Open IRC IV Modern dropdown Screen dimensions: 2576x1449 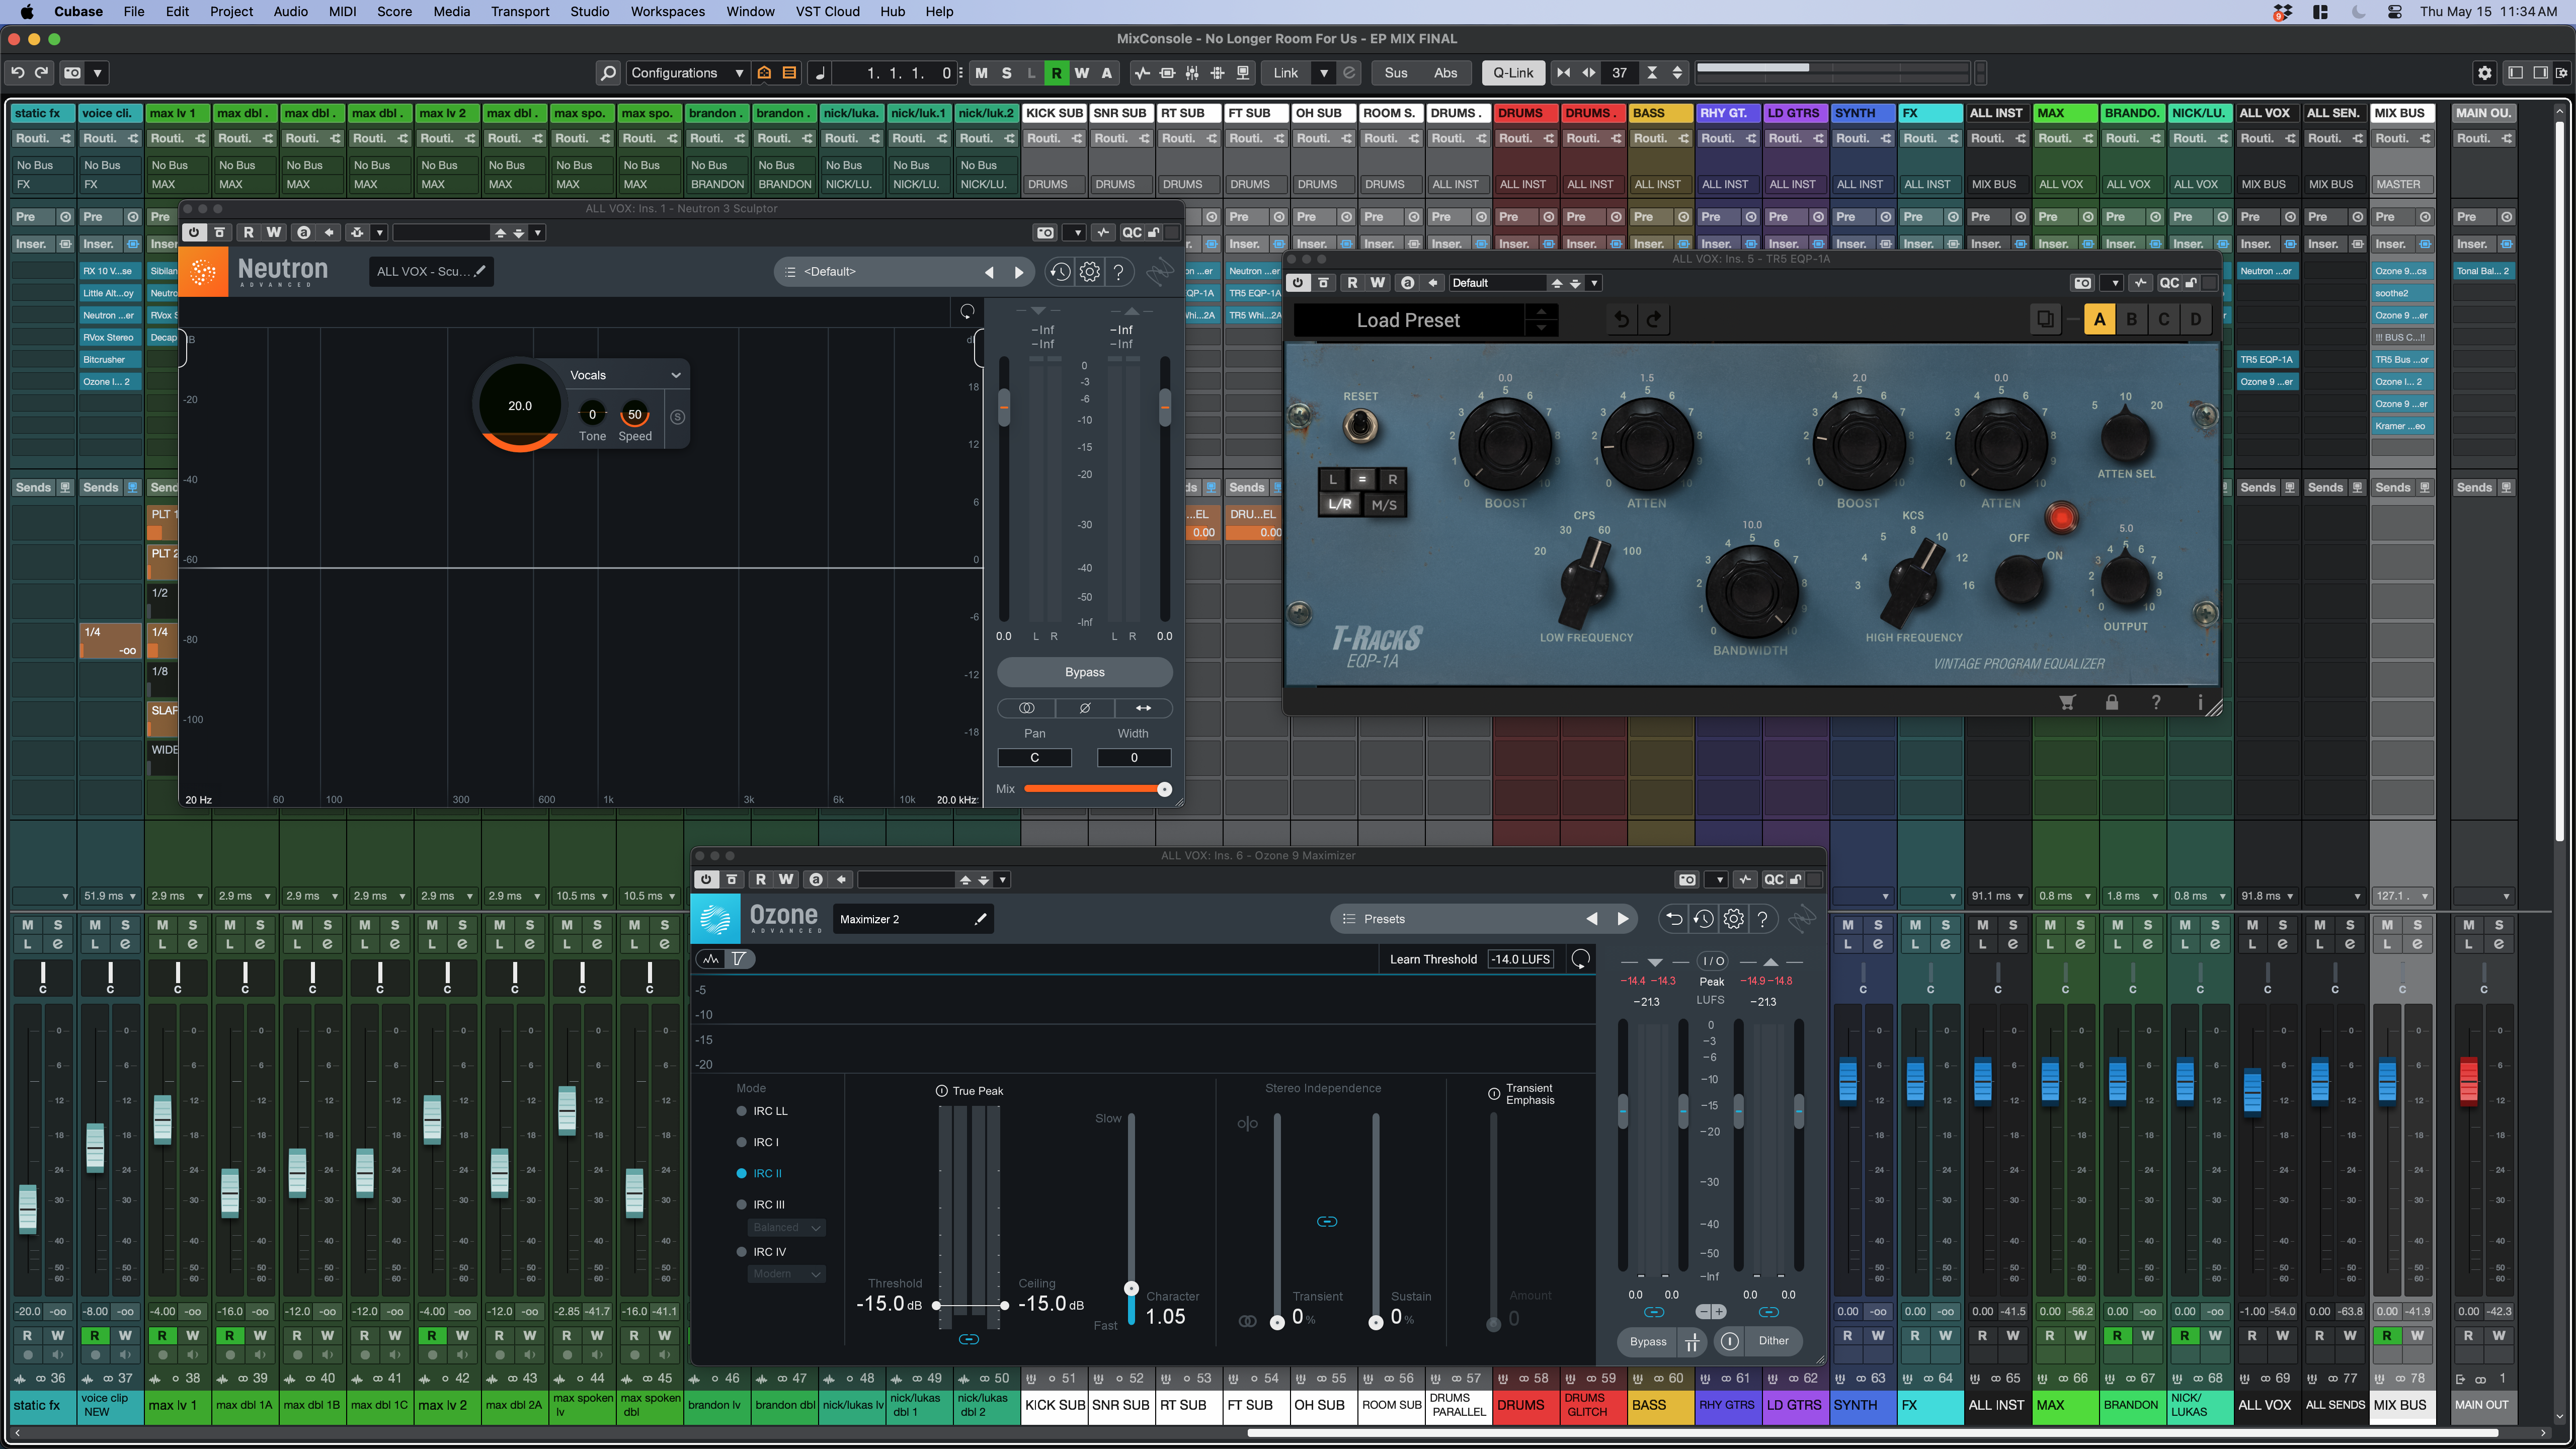pyautogui.click(x=786, y=1274)
